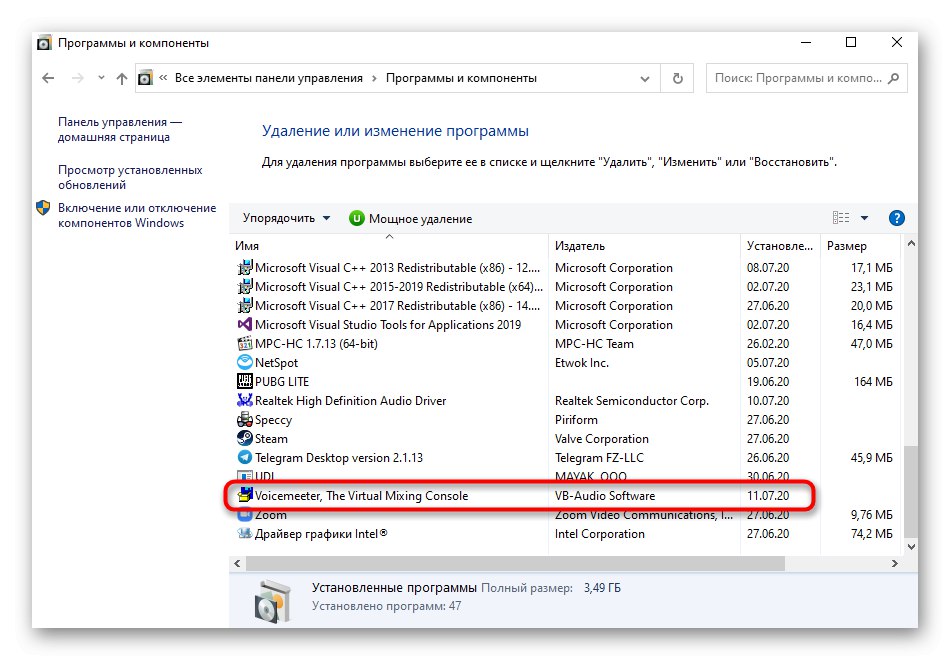Image resolution: width=950 pixels, height=660 pixels.
Task: Click the 45,9 МБ size value
Action: [x=871, y=458]
